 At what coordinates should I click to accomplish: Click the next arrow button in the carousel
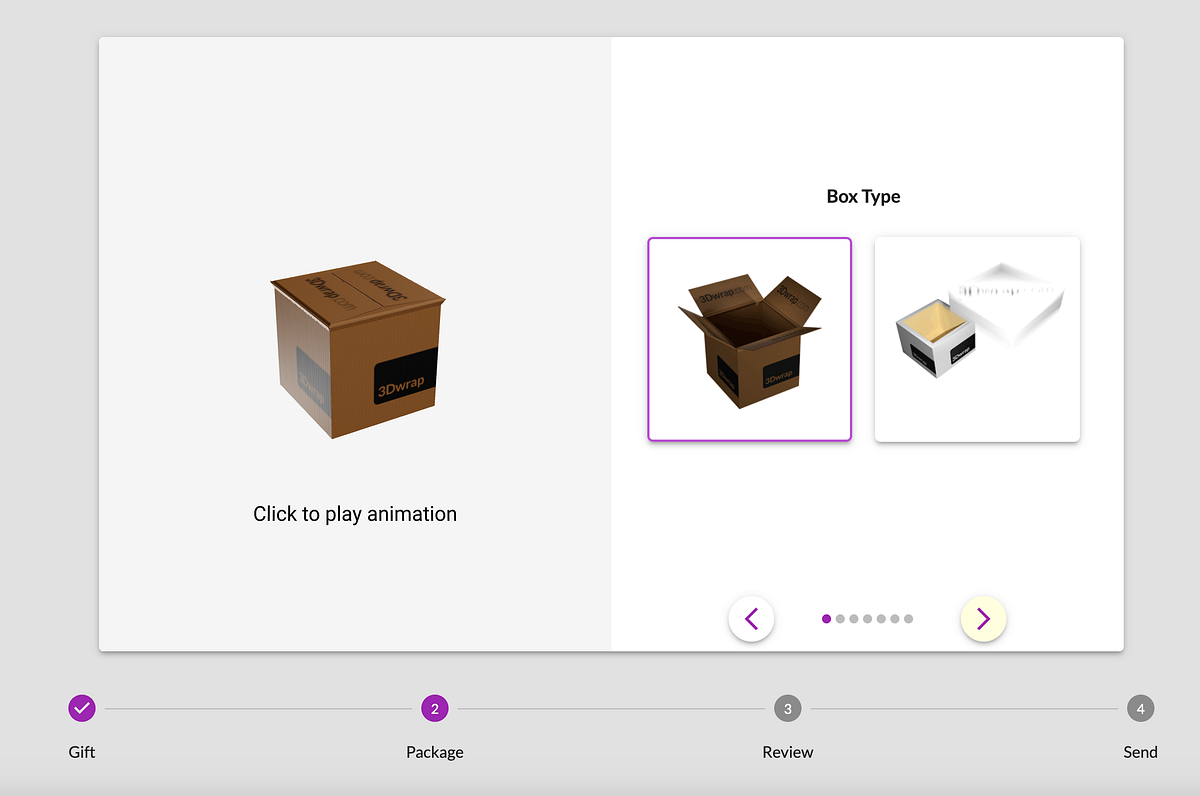point(983,619)
